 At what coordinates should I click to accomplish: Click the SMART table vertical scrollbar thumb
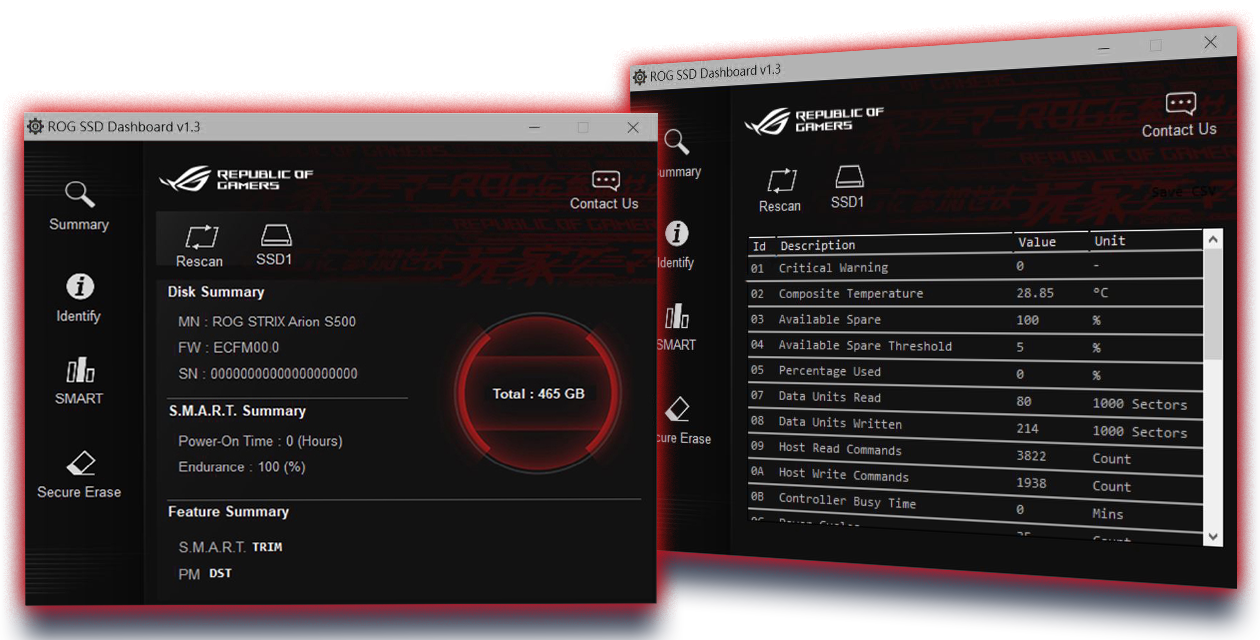1213,305
